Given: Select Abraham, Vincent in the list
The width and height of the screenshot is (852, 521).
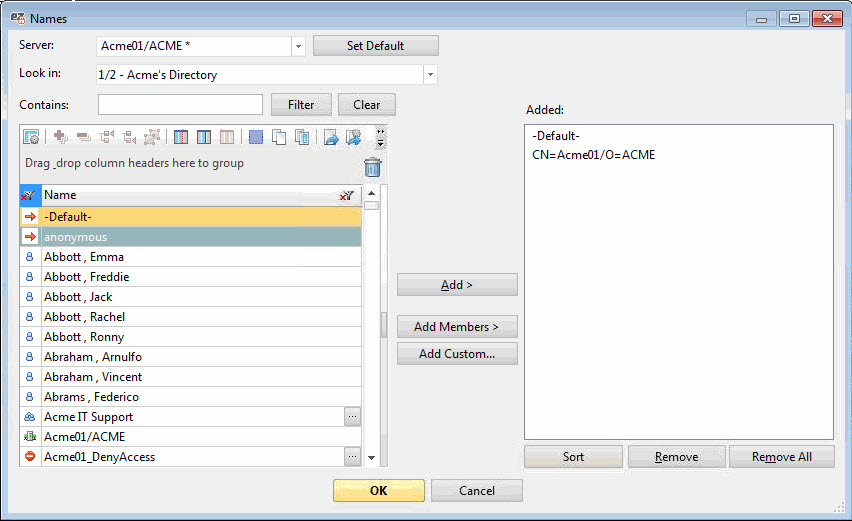Looking at the screenshot, I should 200,377.
